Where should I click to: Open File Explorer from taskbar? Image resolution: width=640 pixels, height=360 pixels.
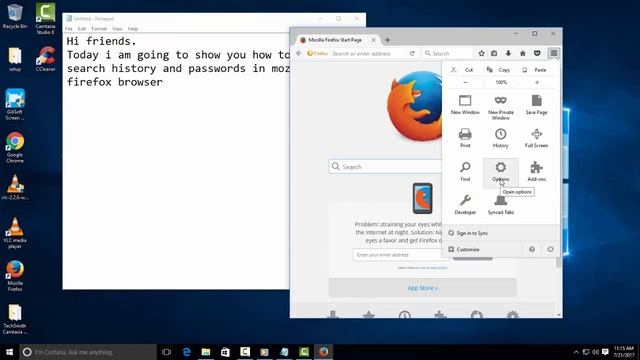tap(206, 352)
